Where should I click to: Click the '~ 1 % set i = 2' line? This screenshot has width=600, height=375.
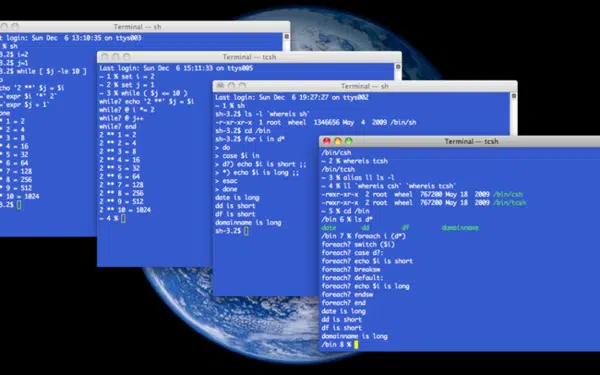click(x=127, y=77)
